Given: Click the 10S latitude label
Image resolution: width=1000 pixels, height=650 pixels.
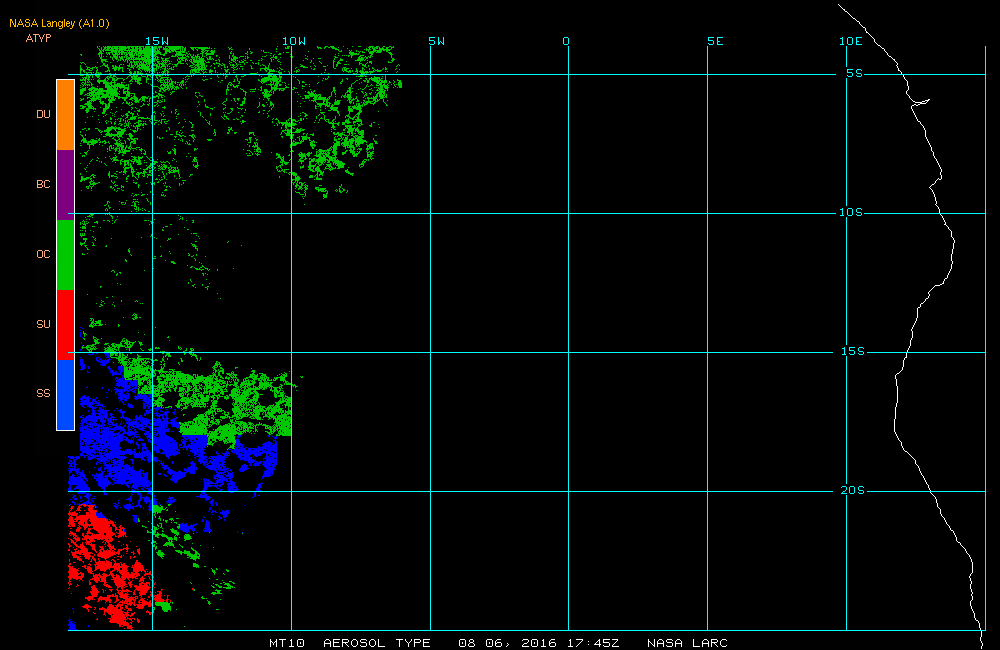Looking at the screenshot, I should coord(851,212).
